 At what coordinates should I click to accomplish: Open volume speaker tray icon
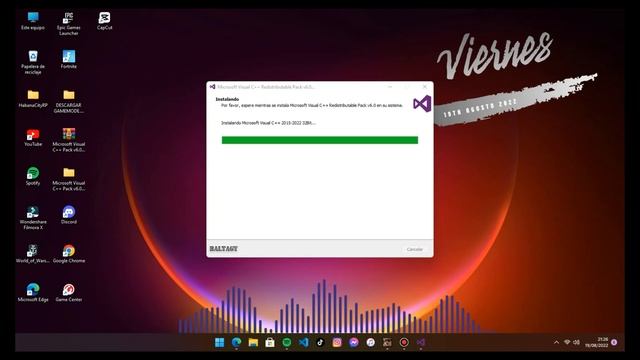tap(576, 342)
